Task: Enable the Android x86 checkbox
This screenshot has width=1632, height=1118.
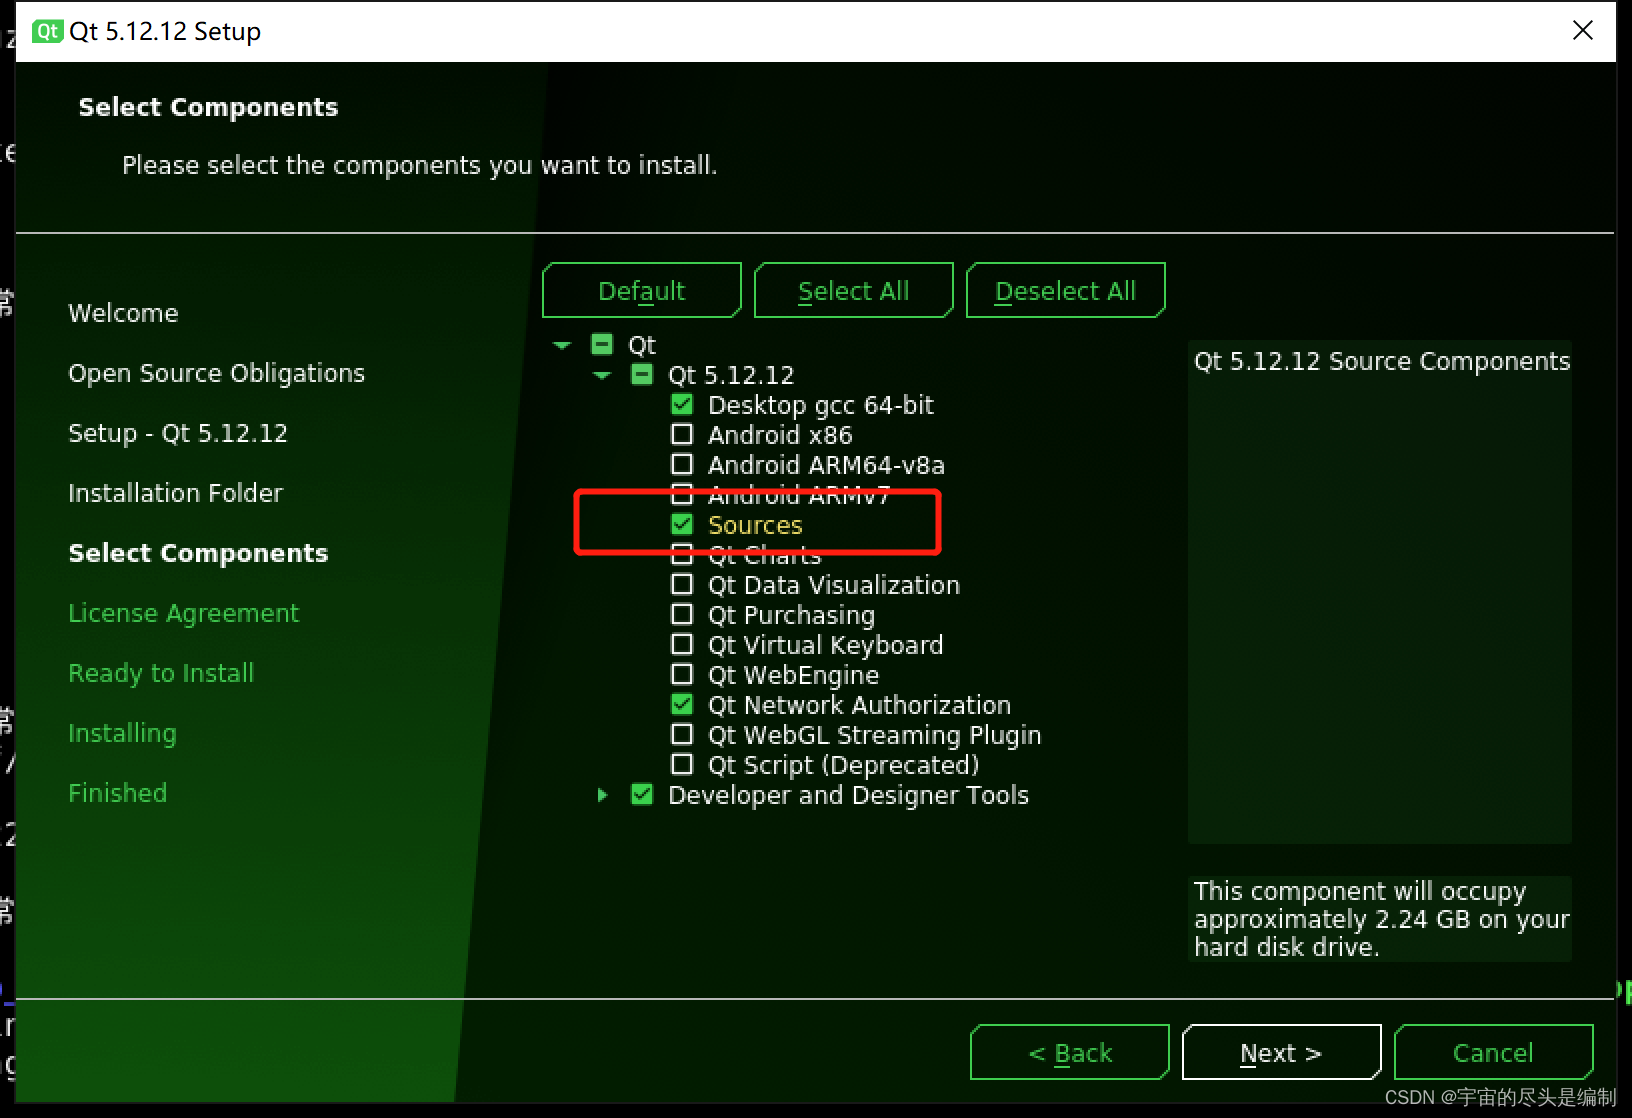Action: click(682, 435)
